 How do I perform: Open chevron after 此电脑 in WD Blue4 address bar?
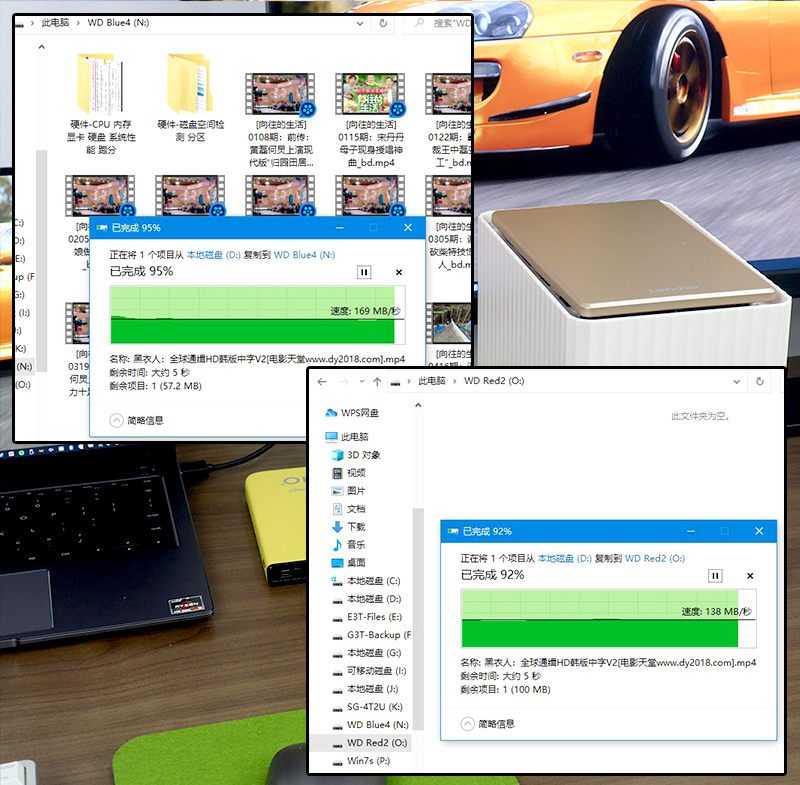coord(78,23)
